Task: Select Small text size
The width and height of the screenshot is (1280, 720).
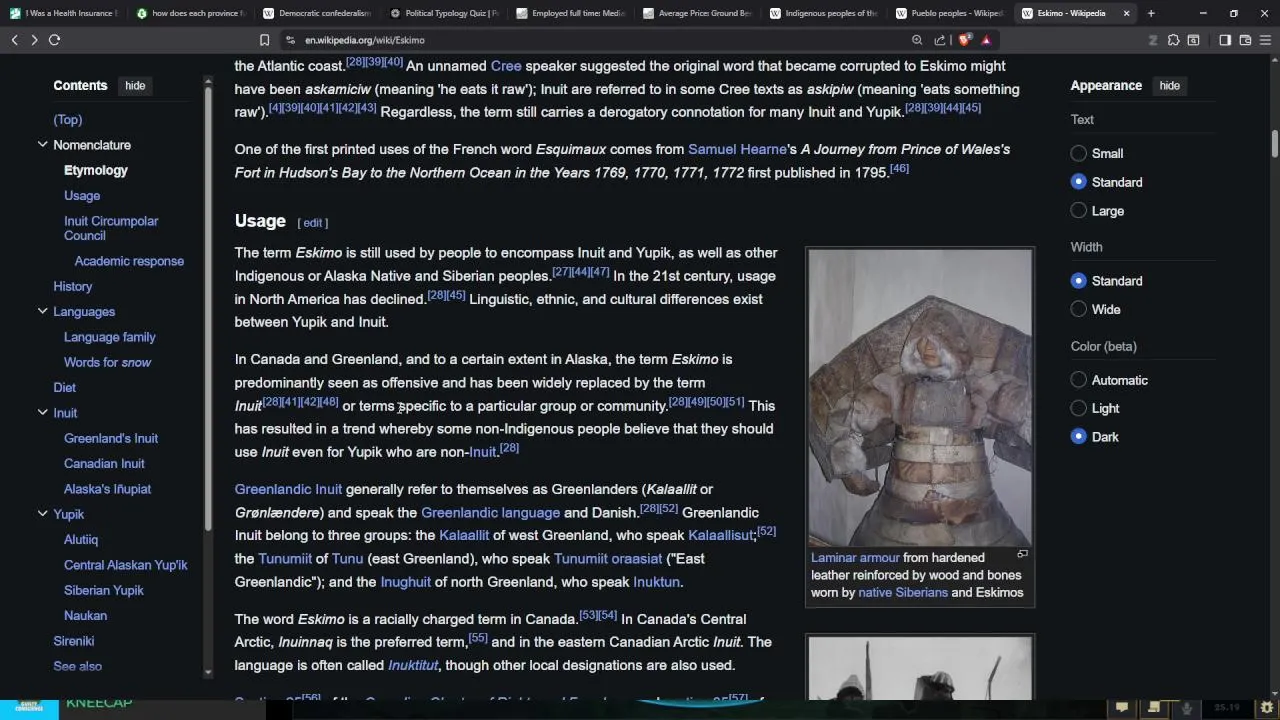Action: [1078, 153]
